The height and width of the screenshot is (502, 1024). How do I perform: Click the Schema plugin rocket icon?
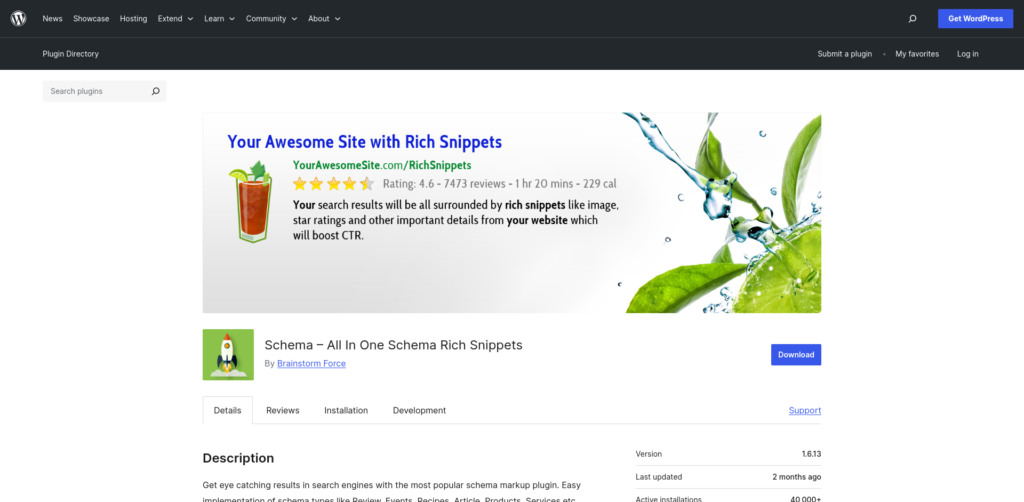pos(228,354)
